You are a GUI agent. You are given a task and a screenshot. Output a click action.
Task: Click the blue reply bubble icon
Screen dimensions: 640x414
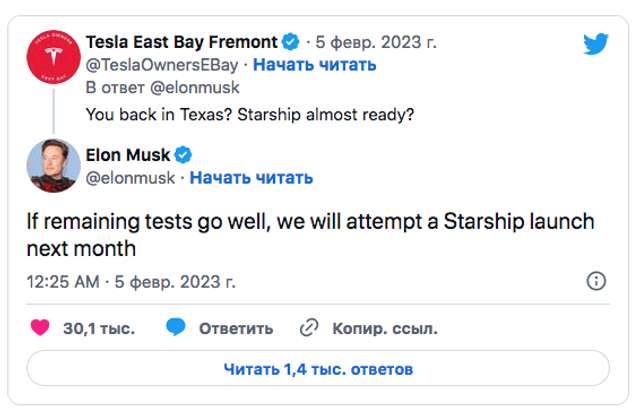(x=176, y=327)
